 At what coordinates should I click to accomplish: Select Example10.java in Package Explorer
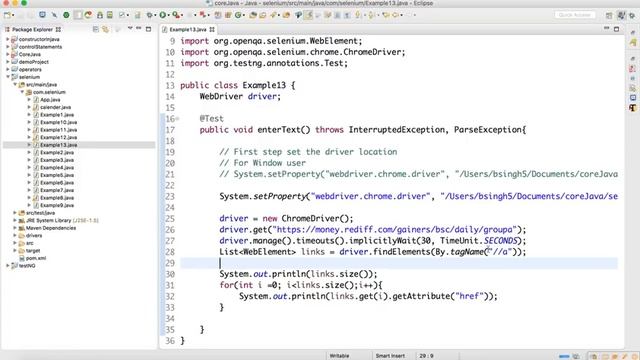click(x=58, y=122)
